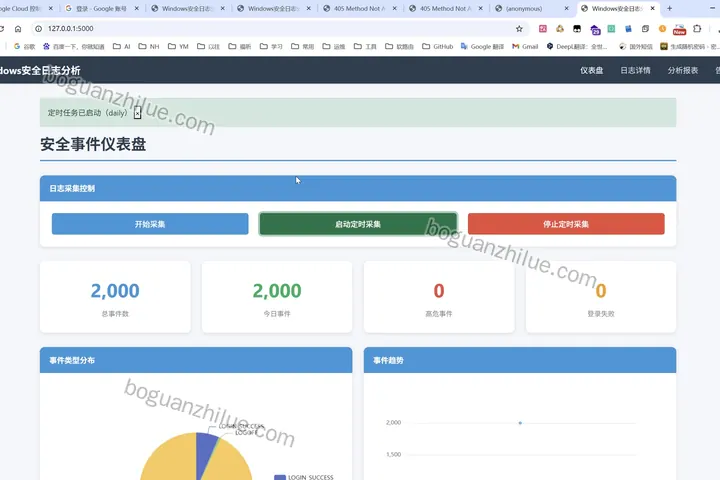Open the 运维 bookmark folder
The width and height of the screenshot is (720, 480).
tap(334, 46)
